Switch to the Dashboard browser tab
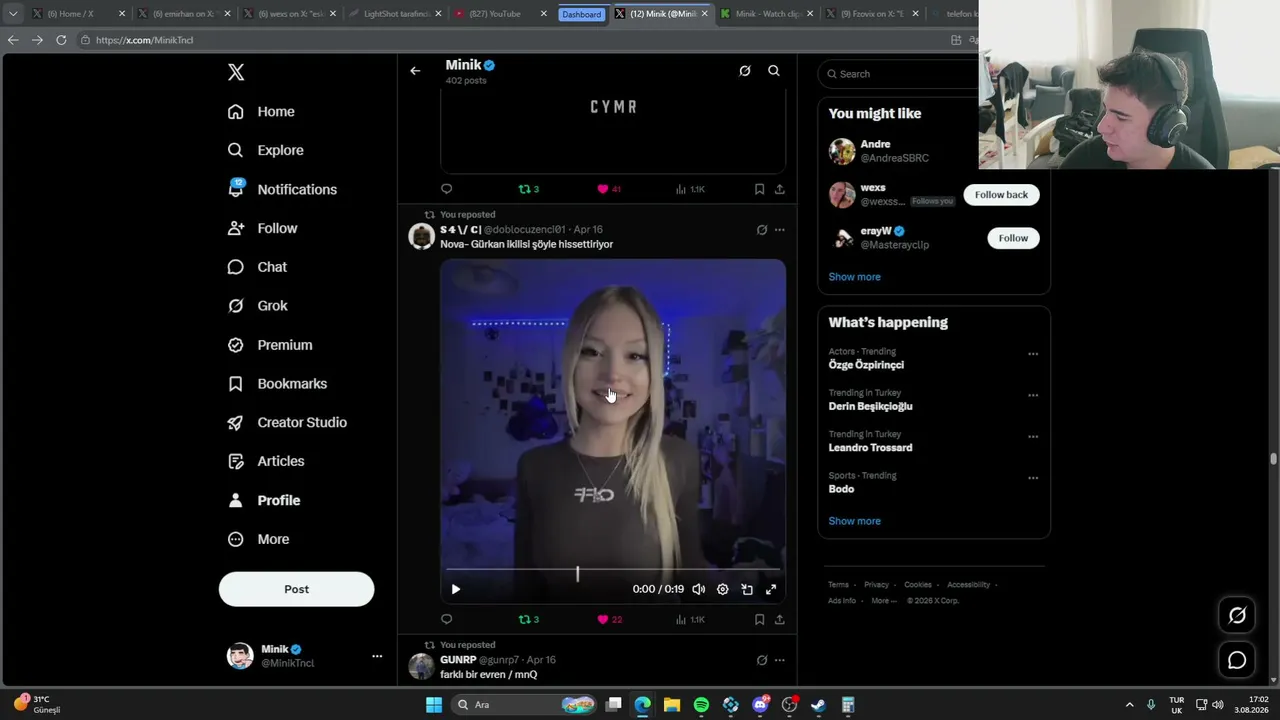The width and height of the screenshot is (1280, 720). tap(581, 14)
